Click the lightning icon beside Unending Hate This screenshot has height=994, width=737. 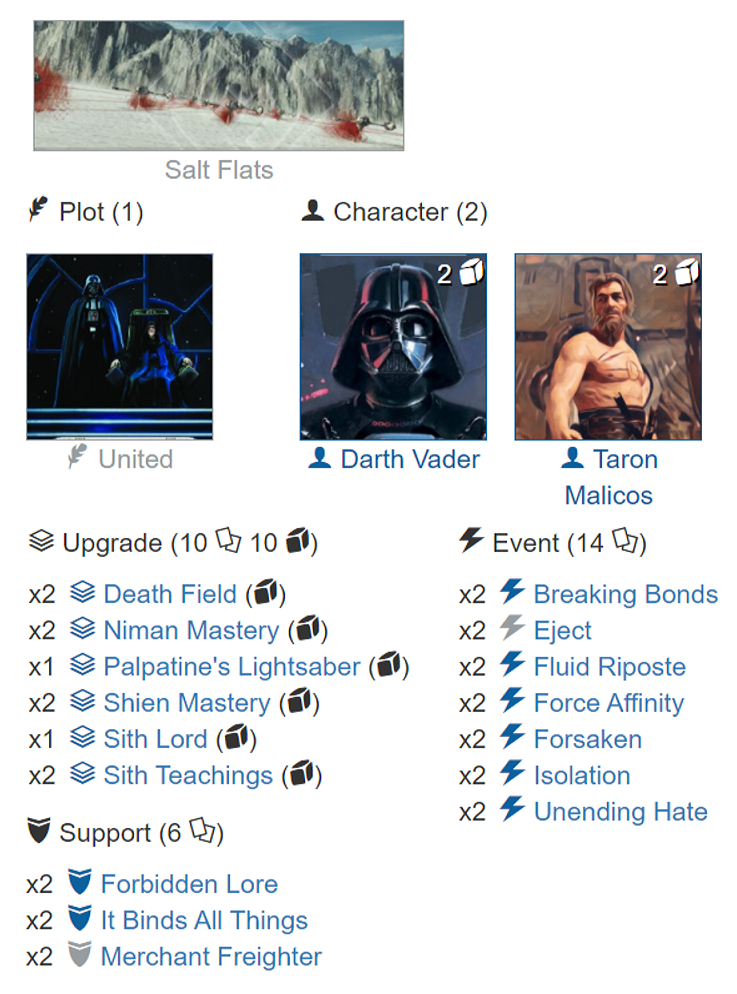pos(512,811)
